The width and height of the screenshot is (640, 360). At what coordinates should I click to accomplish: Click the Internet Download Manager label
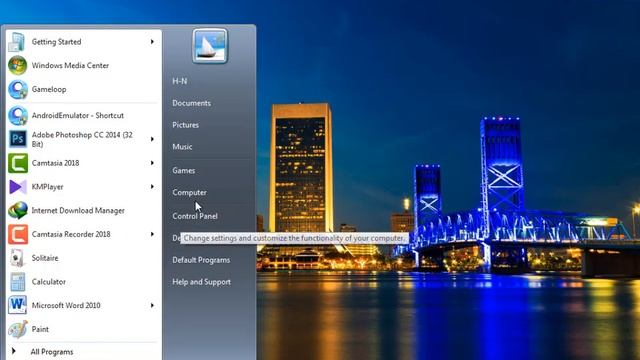pyautogui.click(x=78, y=211)
